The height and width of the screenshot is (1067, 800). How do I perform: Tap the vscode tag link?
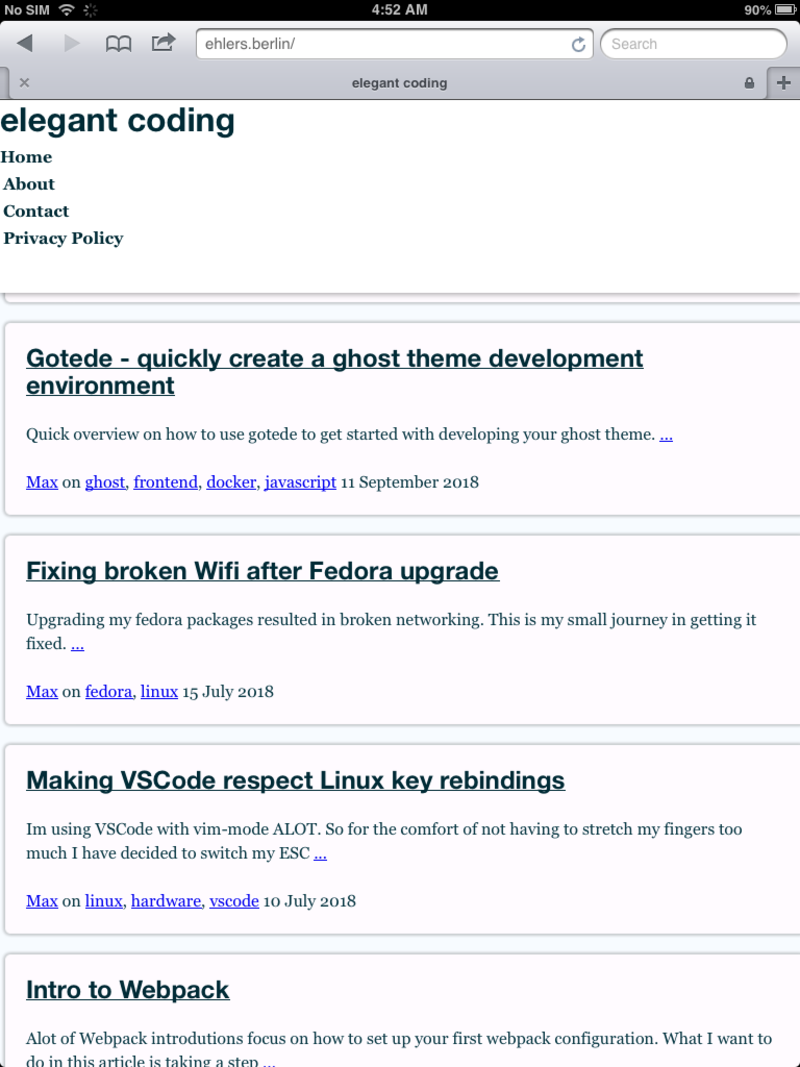click(x=234, y=901)
